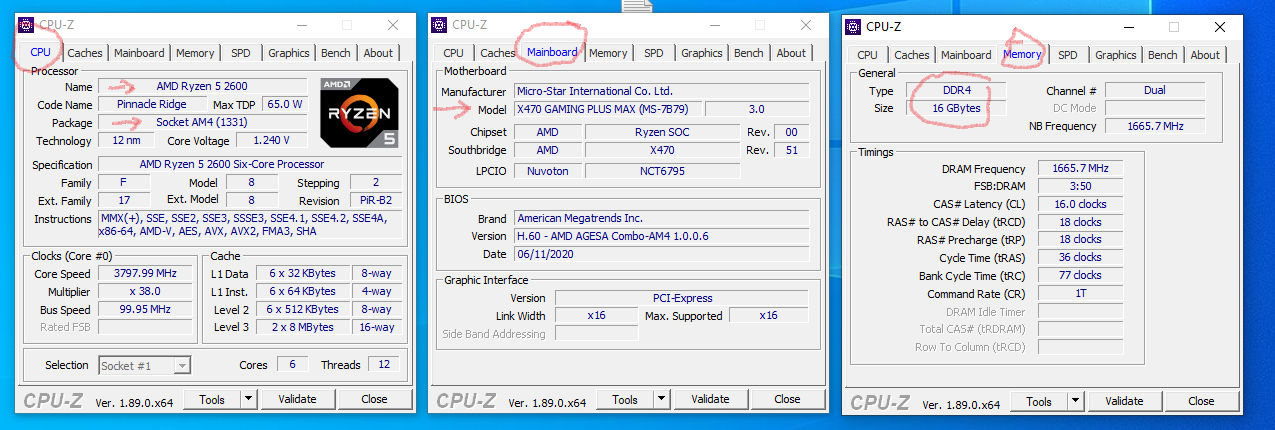Open Tools dropdown arrow in left window
This screenshot has width=1275, height=430.
[x=248, y=399]
